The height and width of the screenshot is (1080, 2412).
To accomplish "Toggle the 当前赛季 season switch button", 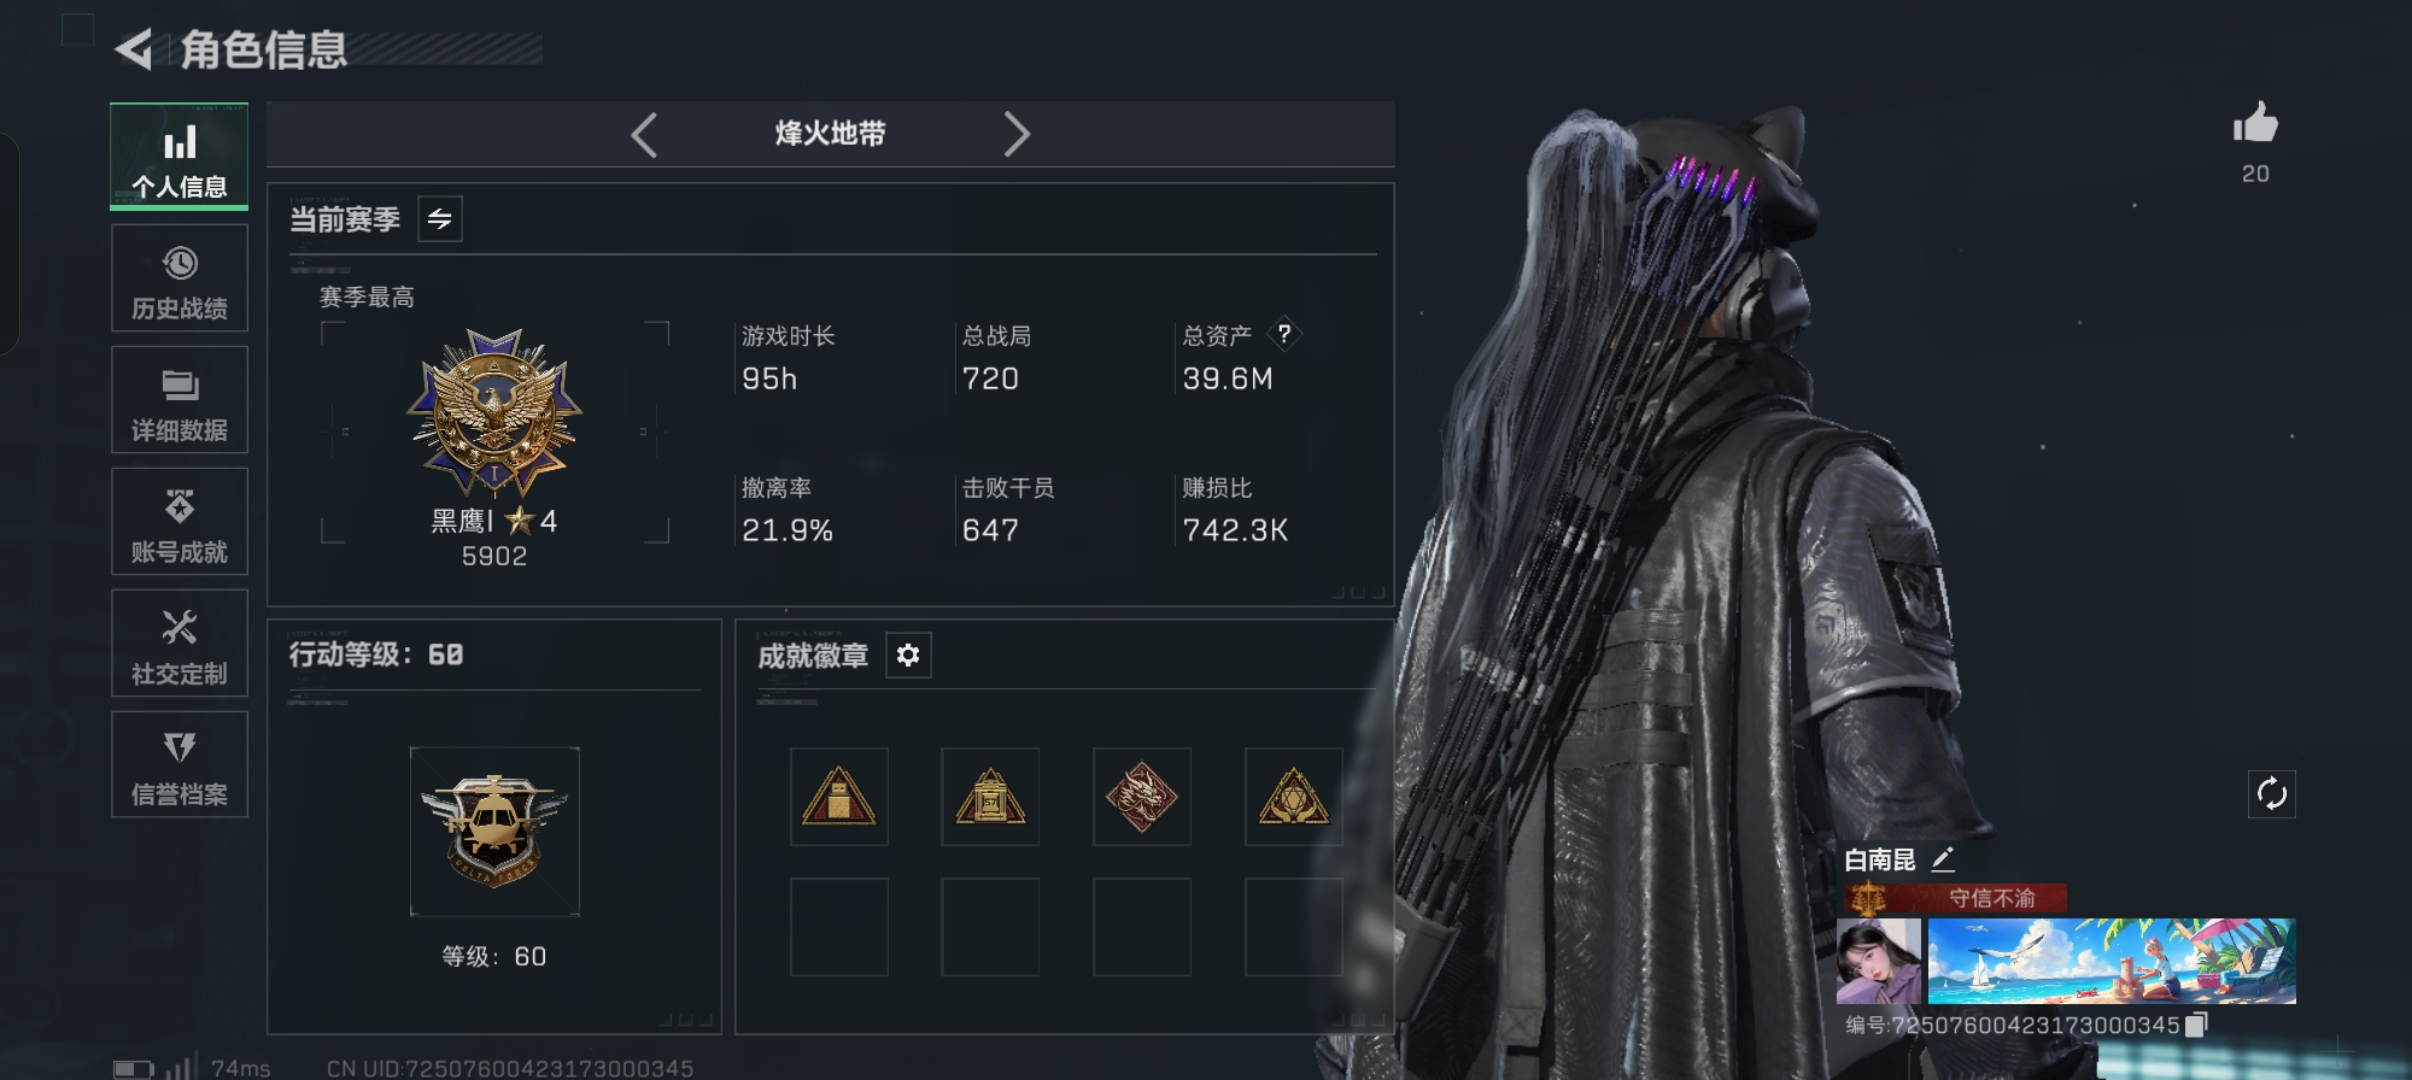I will pyautogui.click(x=440, y=219).
